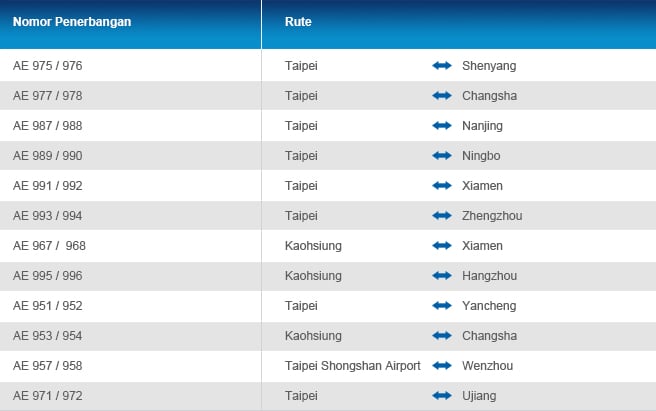Click the Changsha destination in AE 977 row
The height and width of the screenshot is (411, 656).
489,96
